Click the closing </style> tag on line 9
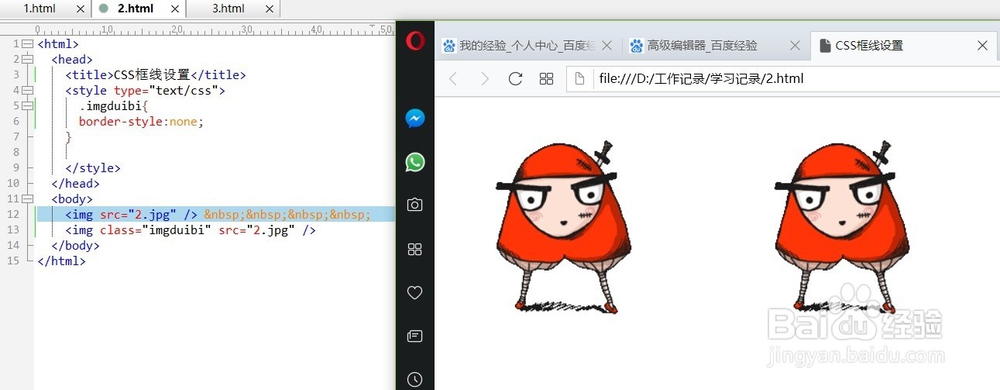The width and height of the screenshot is (1000, 390). coord(92,168)
